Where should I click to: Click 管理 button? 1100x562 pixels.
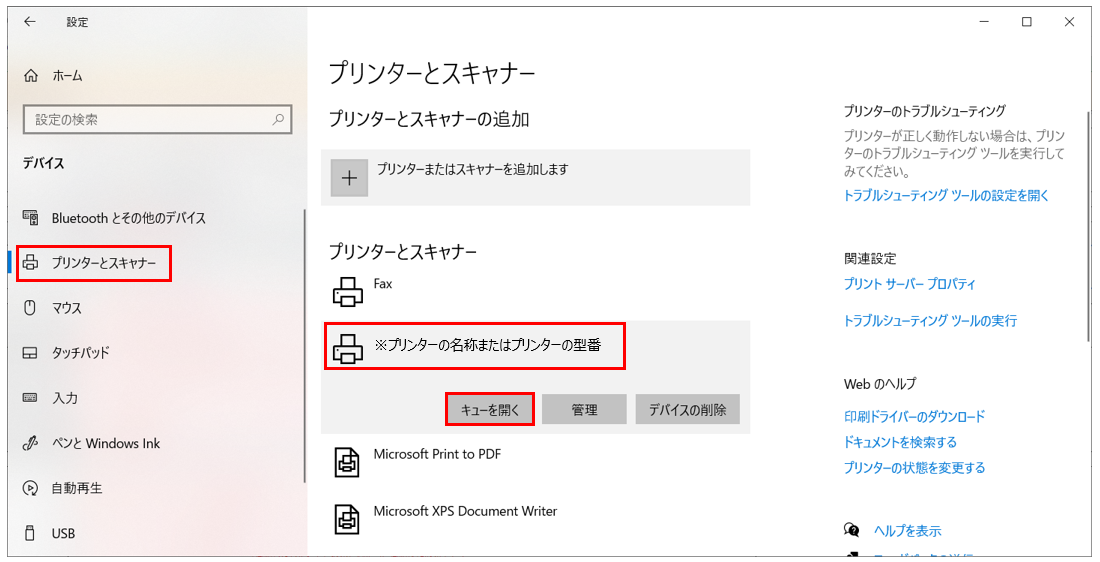click(584, 409)
